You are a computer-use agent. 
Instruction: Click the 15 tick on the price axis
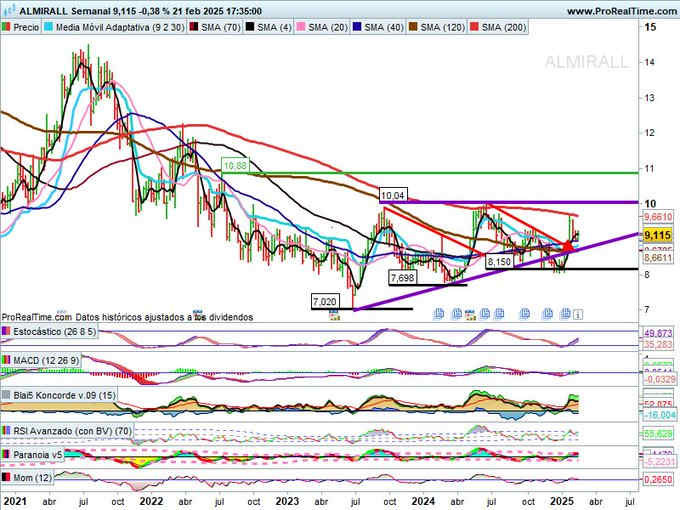click(x=650, y=27)
